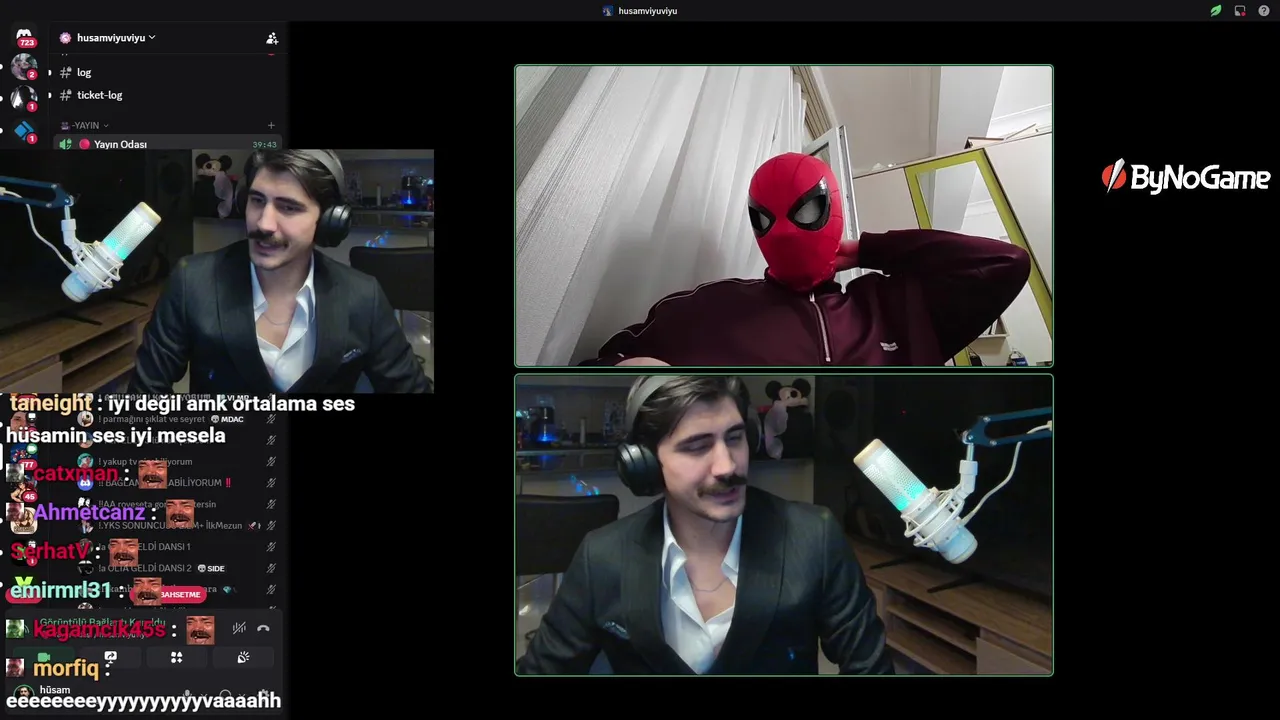Select the blue diamond server icon
The image size is (1280, 720).
[24, 131]
